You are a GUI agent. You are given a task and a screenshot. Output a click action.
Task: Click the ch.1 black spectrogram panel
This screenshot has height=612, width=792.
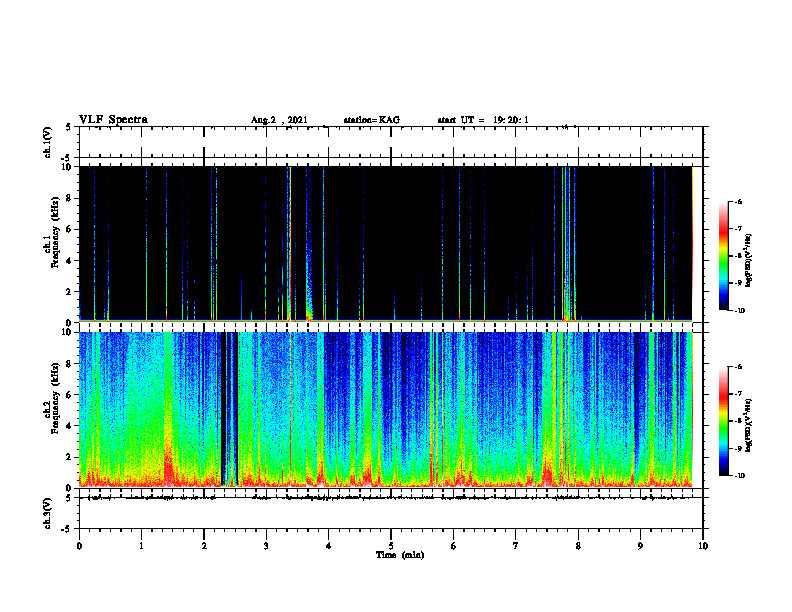(x=386, y=244)
